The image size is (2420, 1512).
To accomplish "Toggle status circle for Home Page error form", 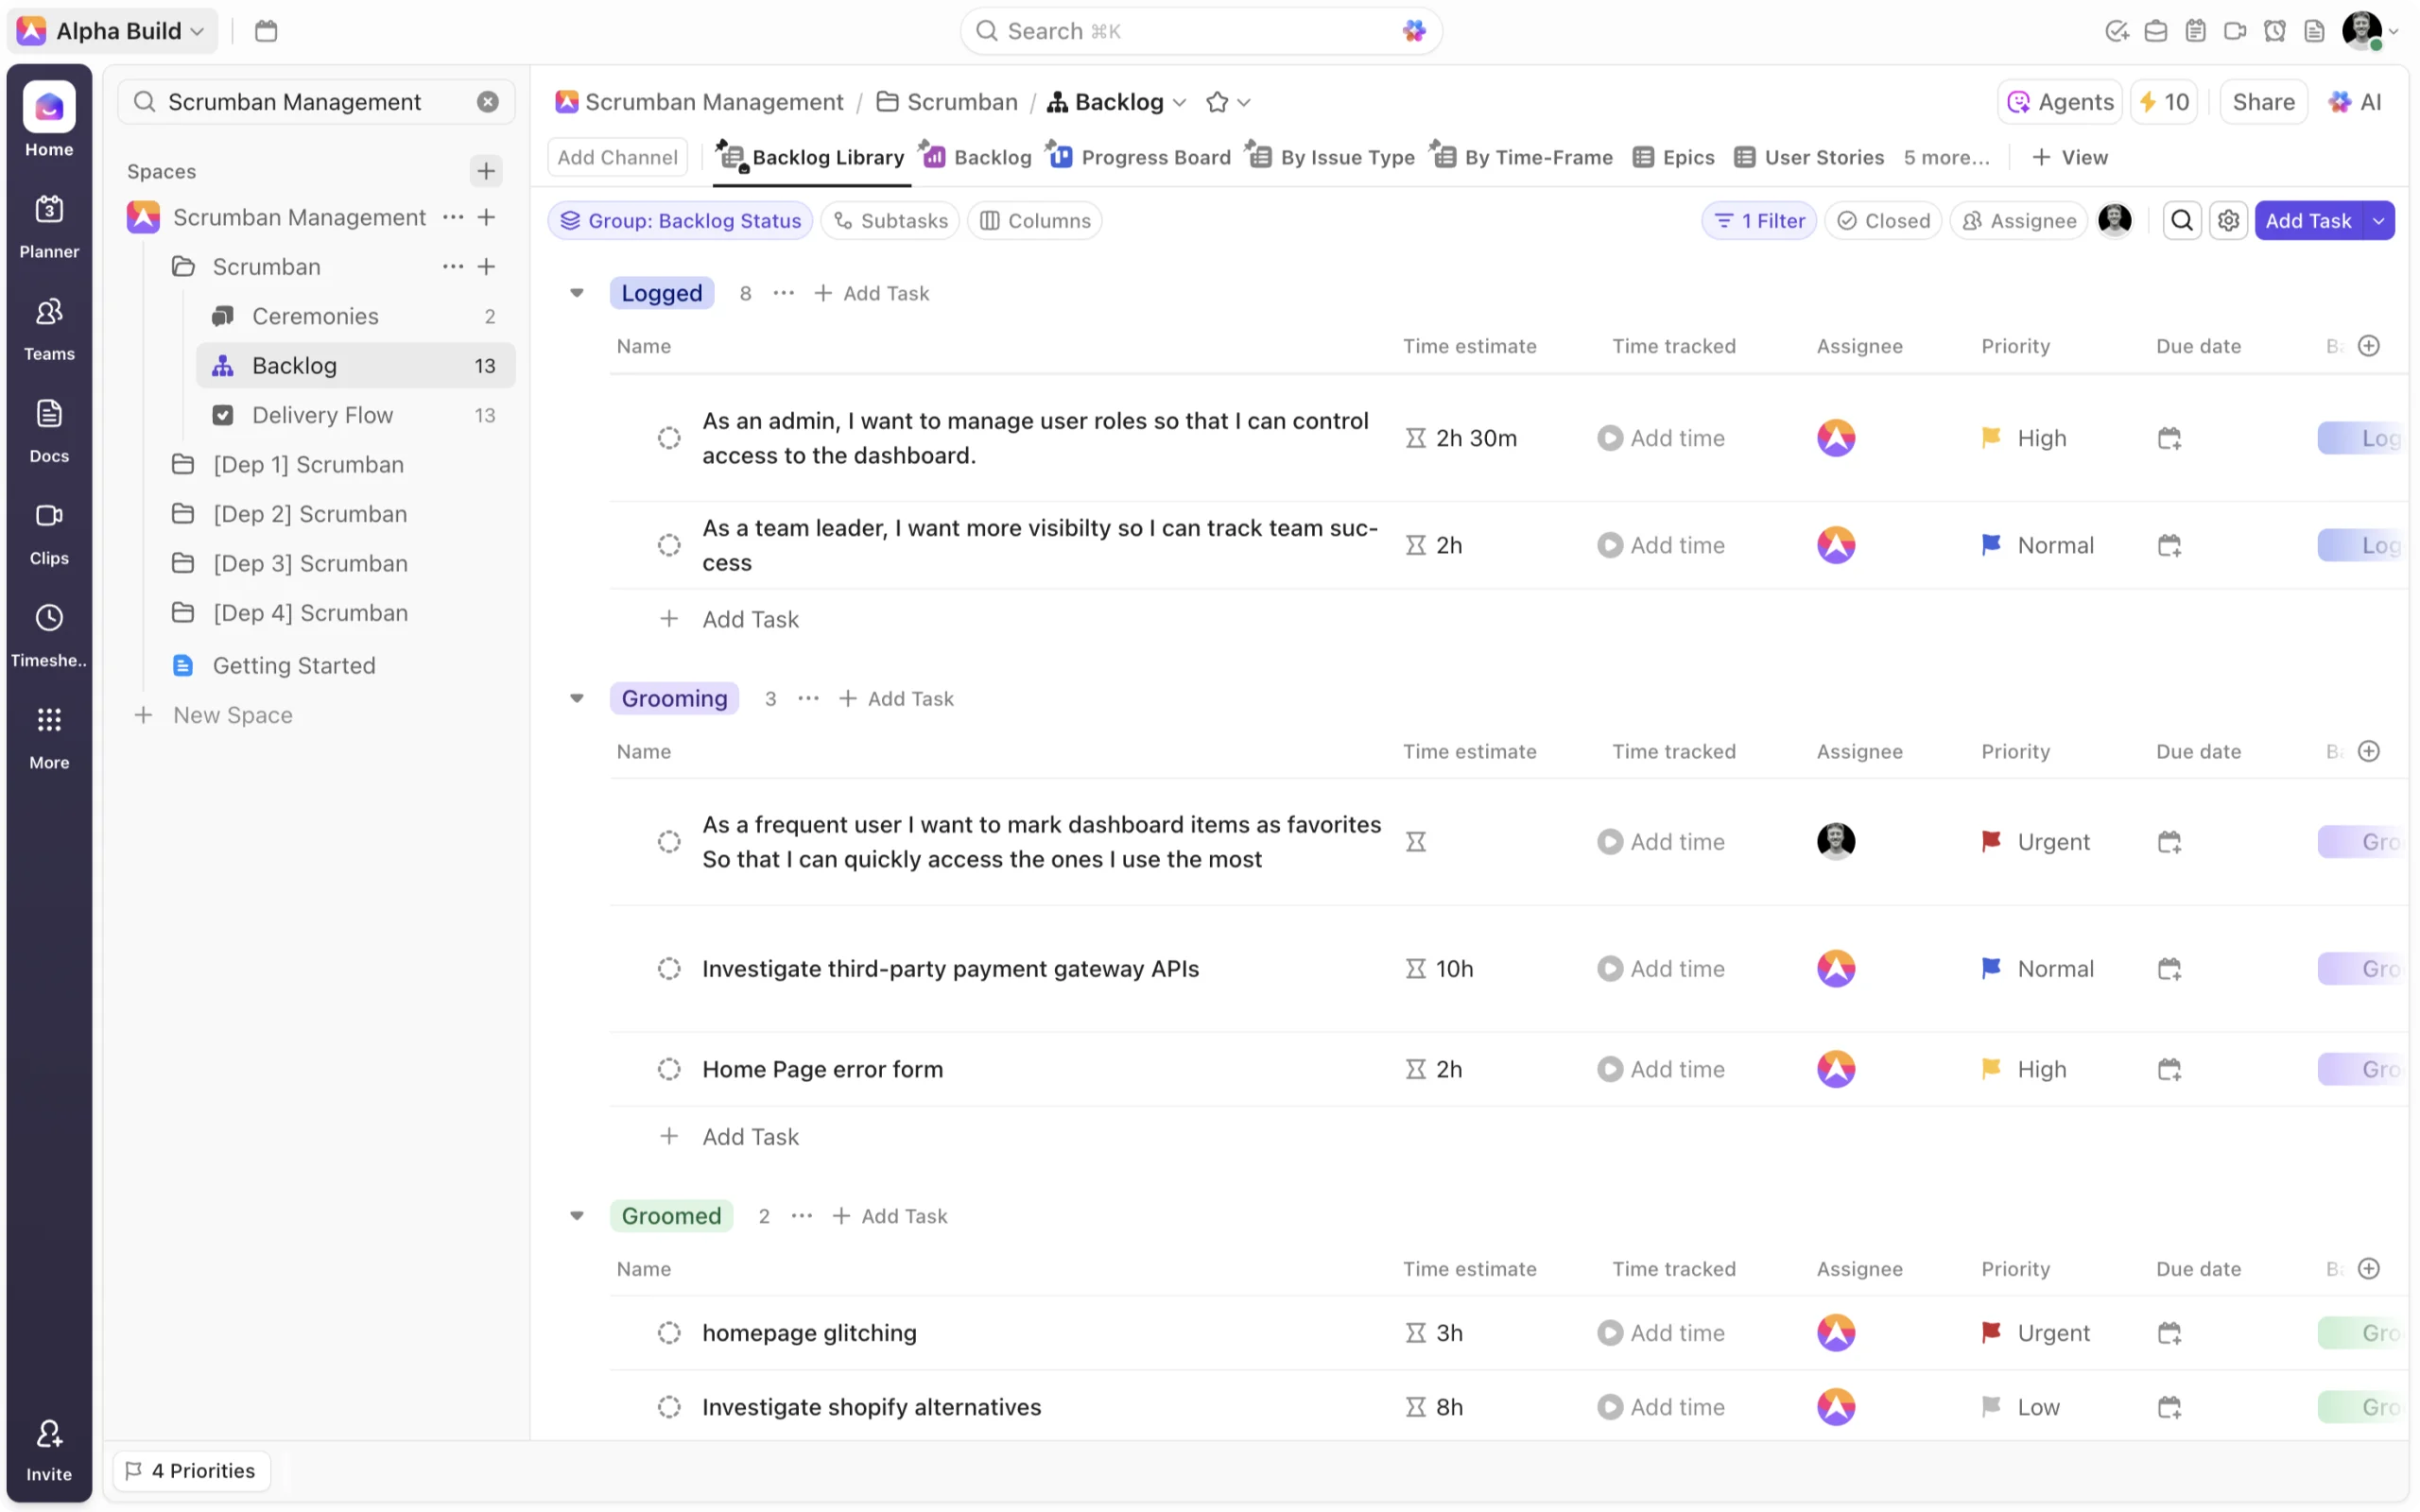I will tap(669, 1069).
